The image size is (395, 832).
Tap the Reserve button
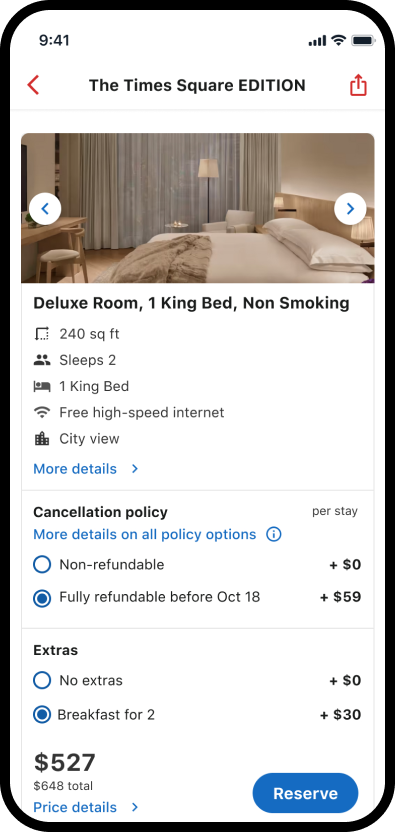click(x=305, y=793)
